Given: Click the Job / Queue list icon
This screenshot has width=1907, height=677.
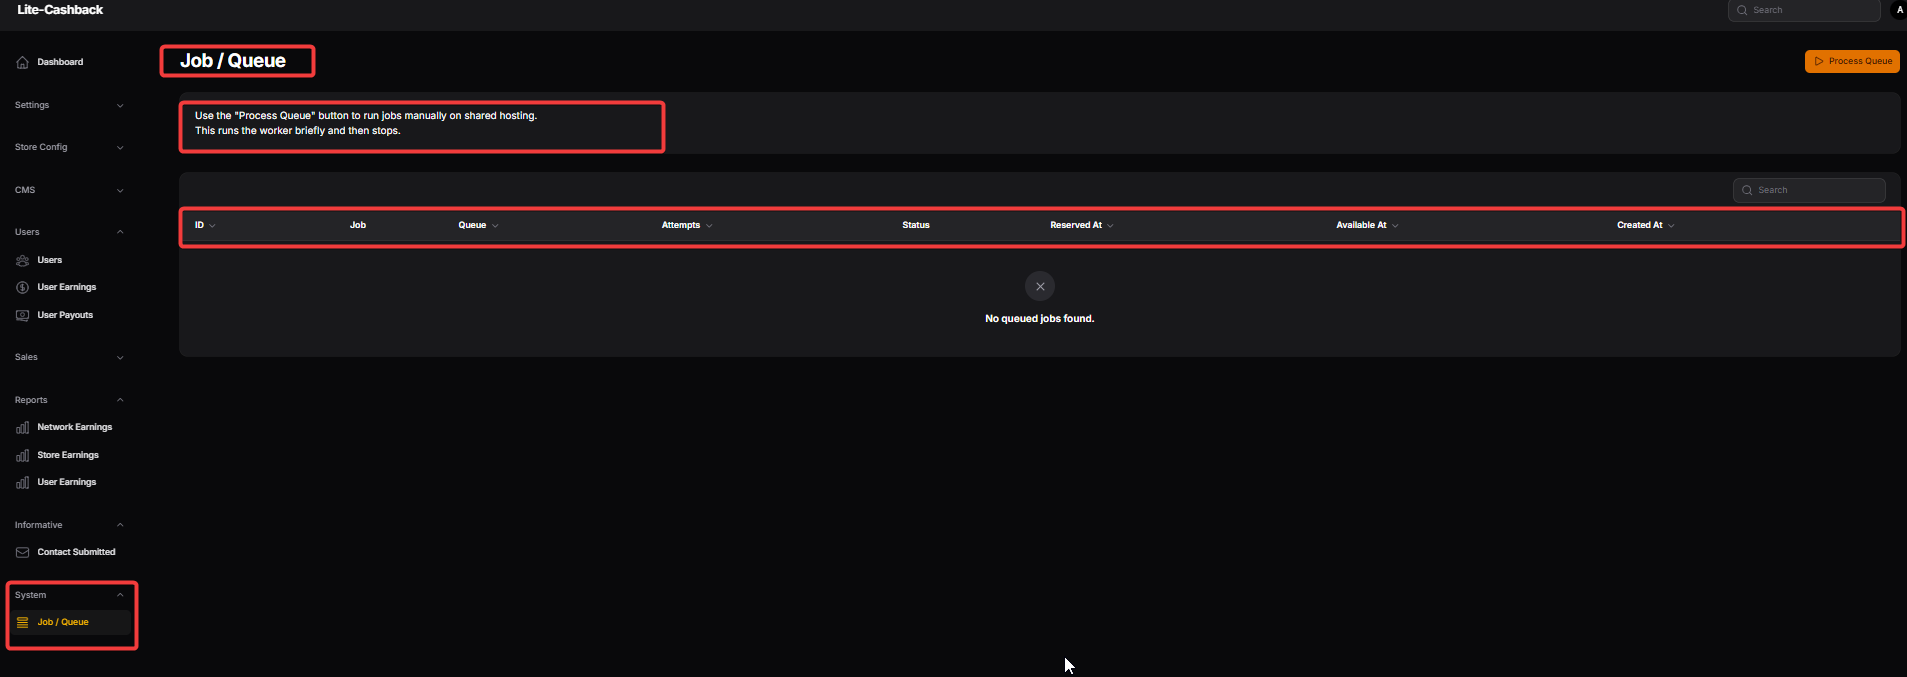Looking at the screenshot, I should click(22, 622).
